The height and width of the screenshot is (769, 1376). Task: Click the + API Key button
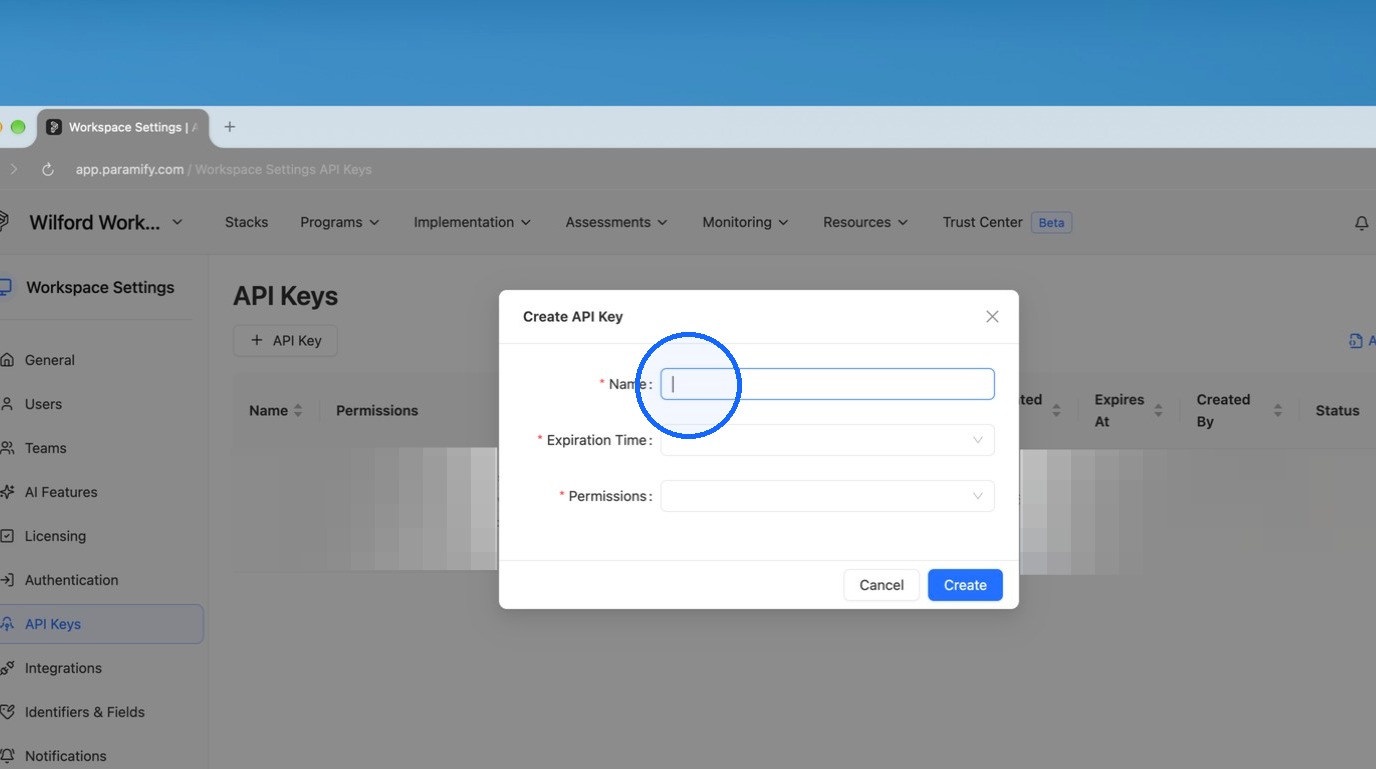[x=285, y=340]
